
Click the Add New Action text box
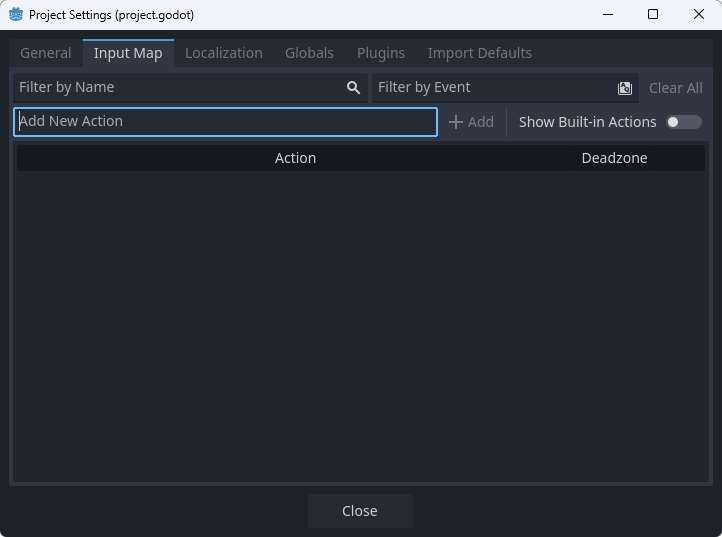coord(226,122)
